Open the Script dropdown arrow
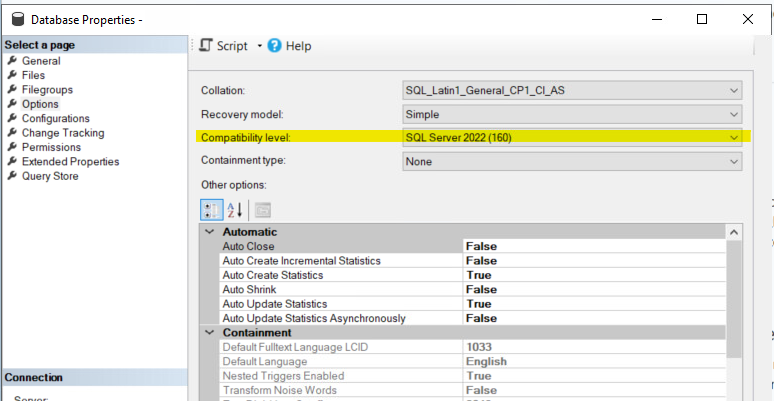Viewport: 774px width, 401px height. (260, 46)
